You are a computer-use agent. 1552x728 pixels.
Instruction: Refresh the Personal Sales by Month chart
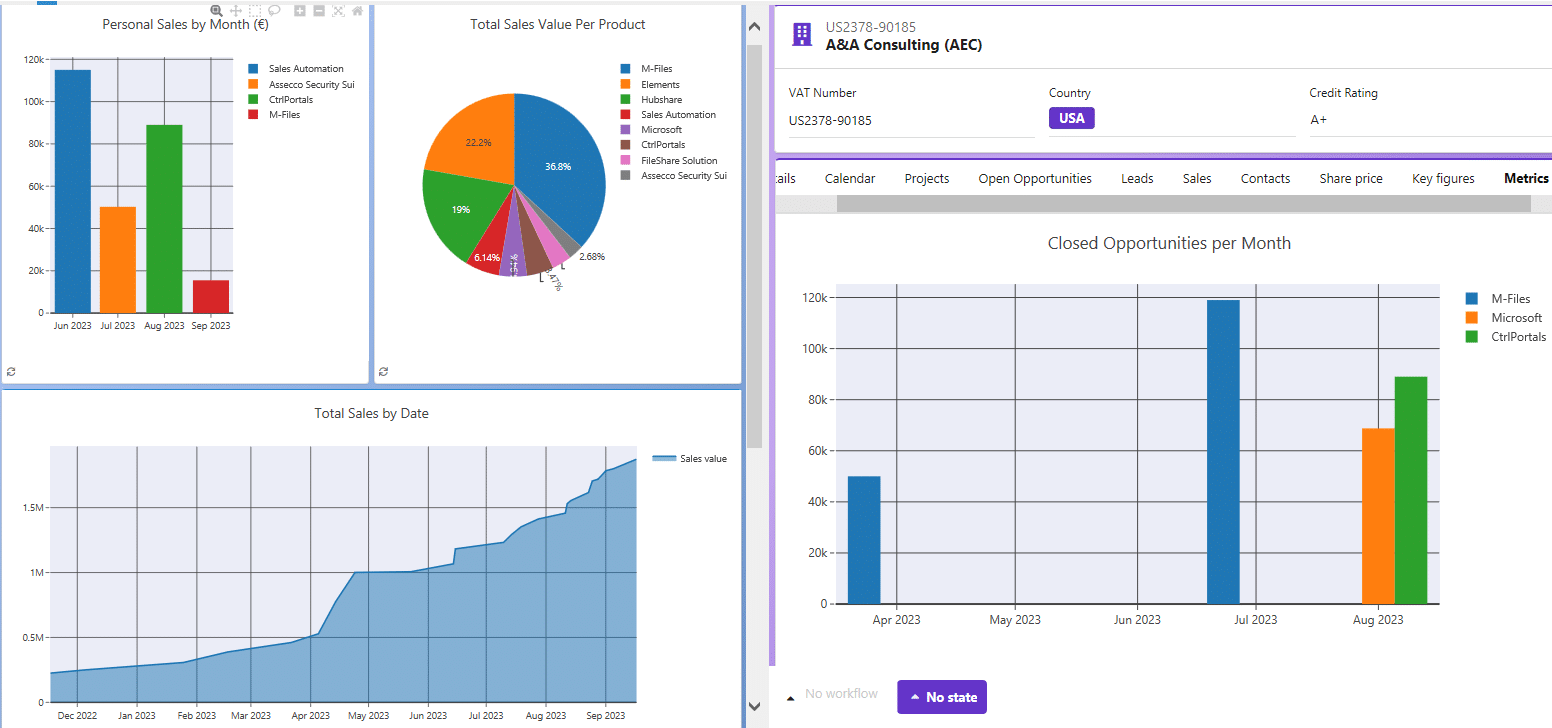click(11, 371)
